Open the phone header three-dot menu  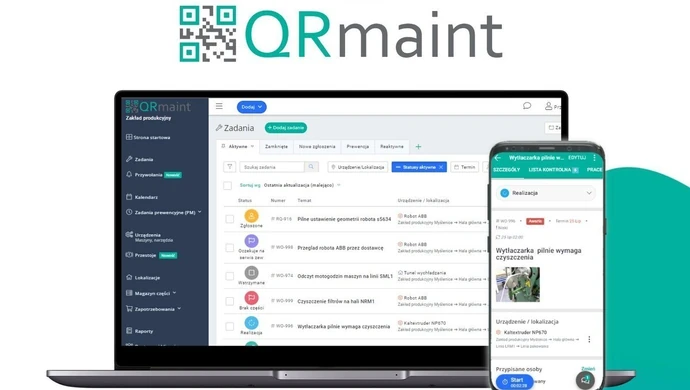click(594, 158)
